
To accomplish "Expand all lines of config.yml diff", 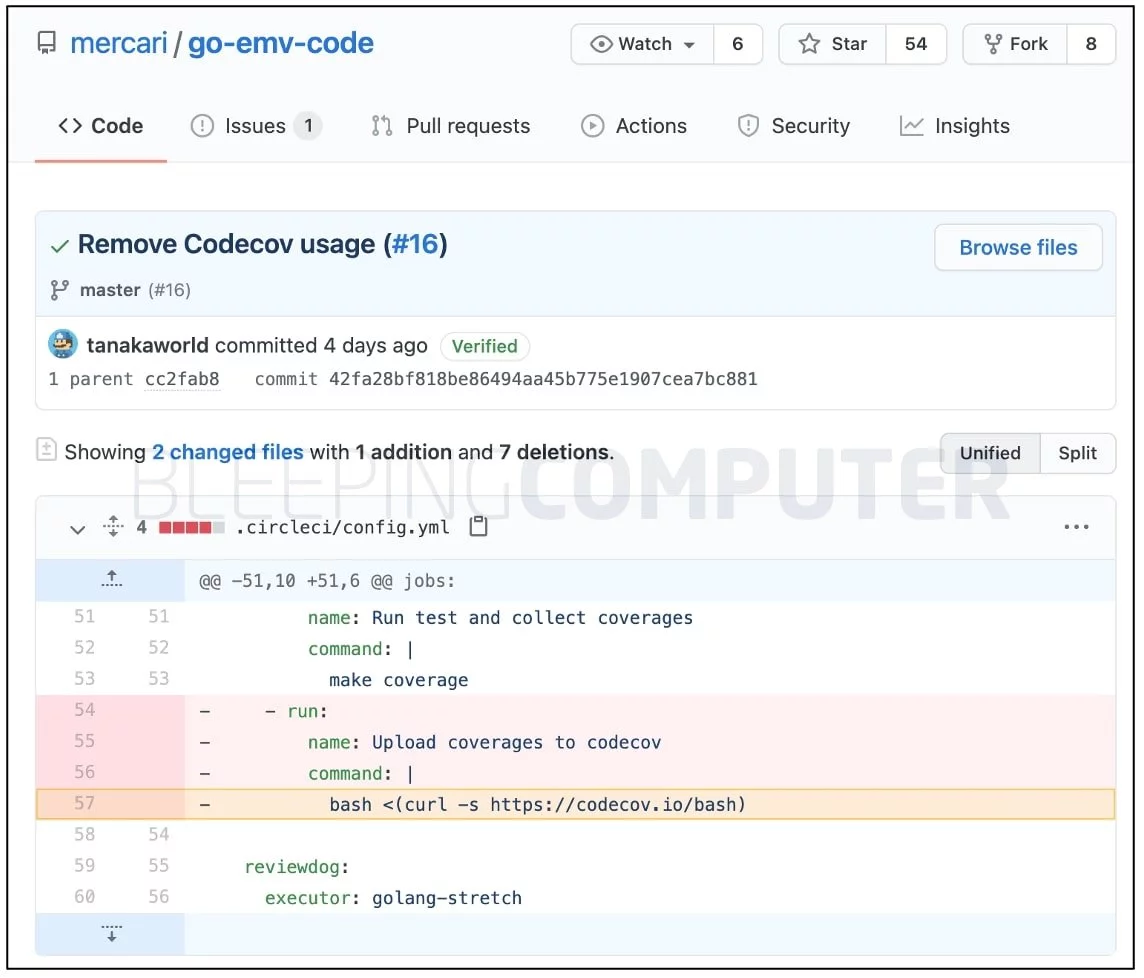I will tap(113, 526).
